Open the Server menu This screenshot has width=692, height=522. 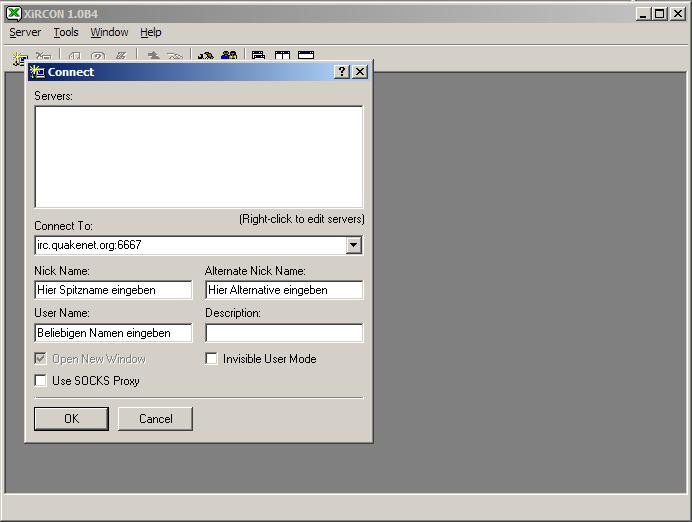(25, 32)
